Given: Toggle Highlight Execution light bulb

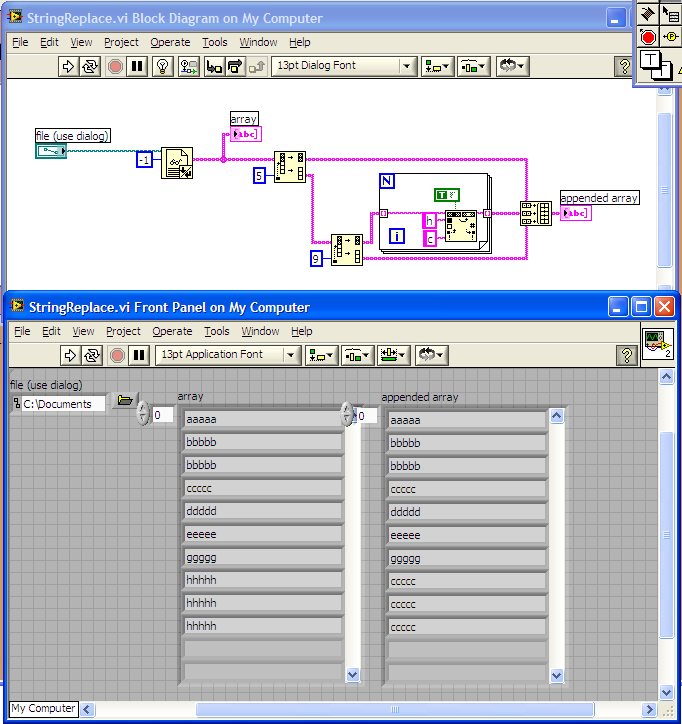Looking at the screenshot, I should pyautogui.click(x=165, y=66).
